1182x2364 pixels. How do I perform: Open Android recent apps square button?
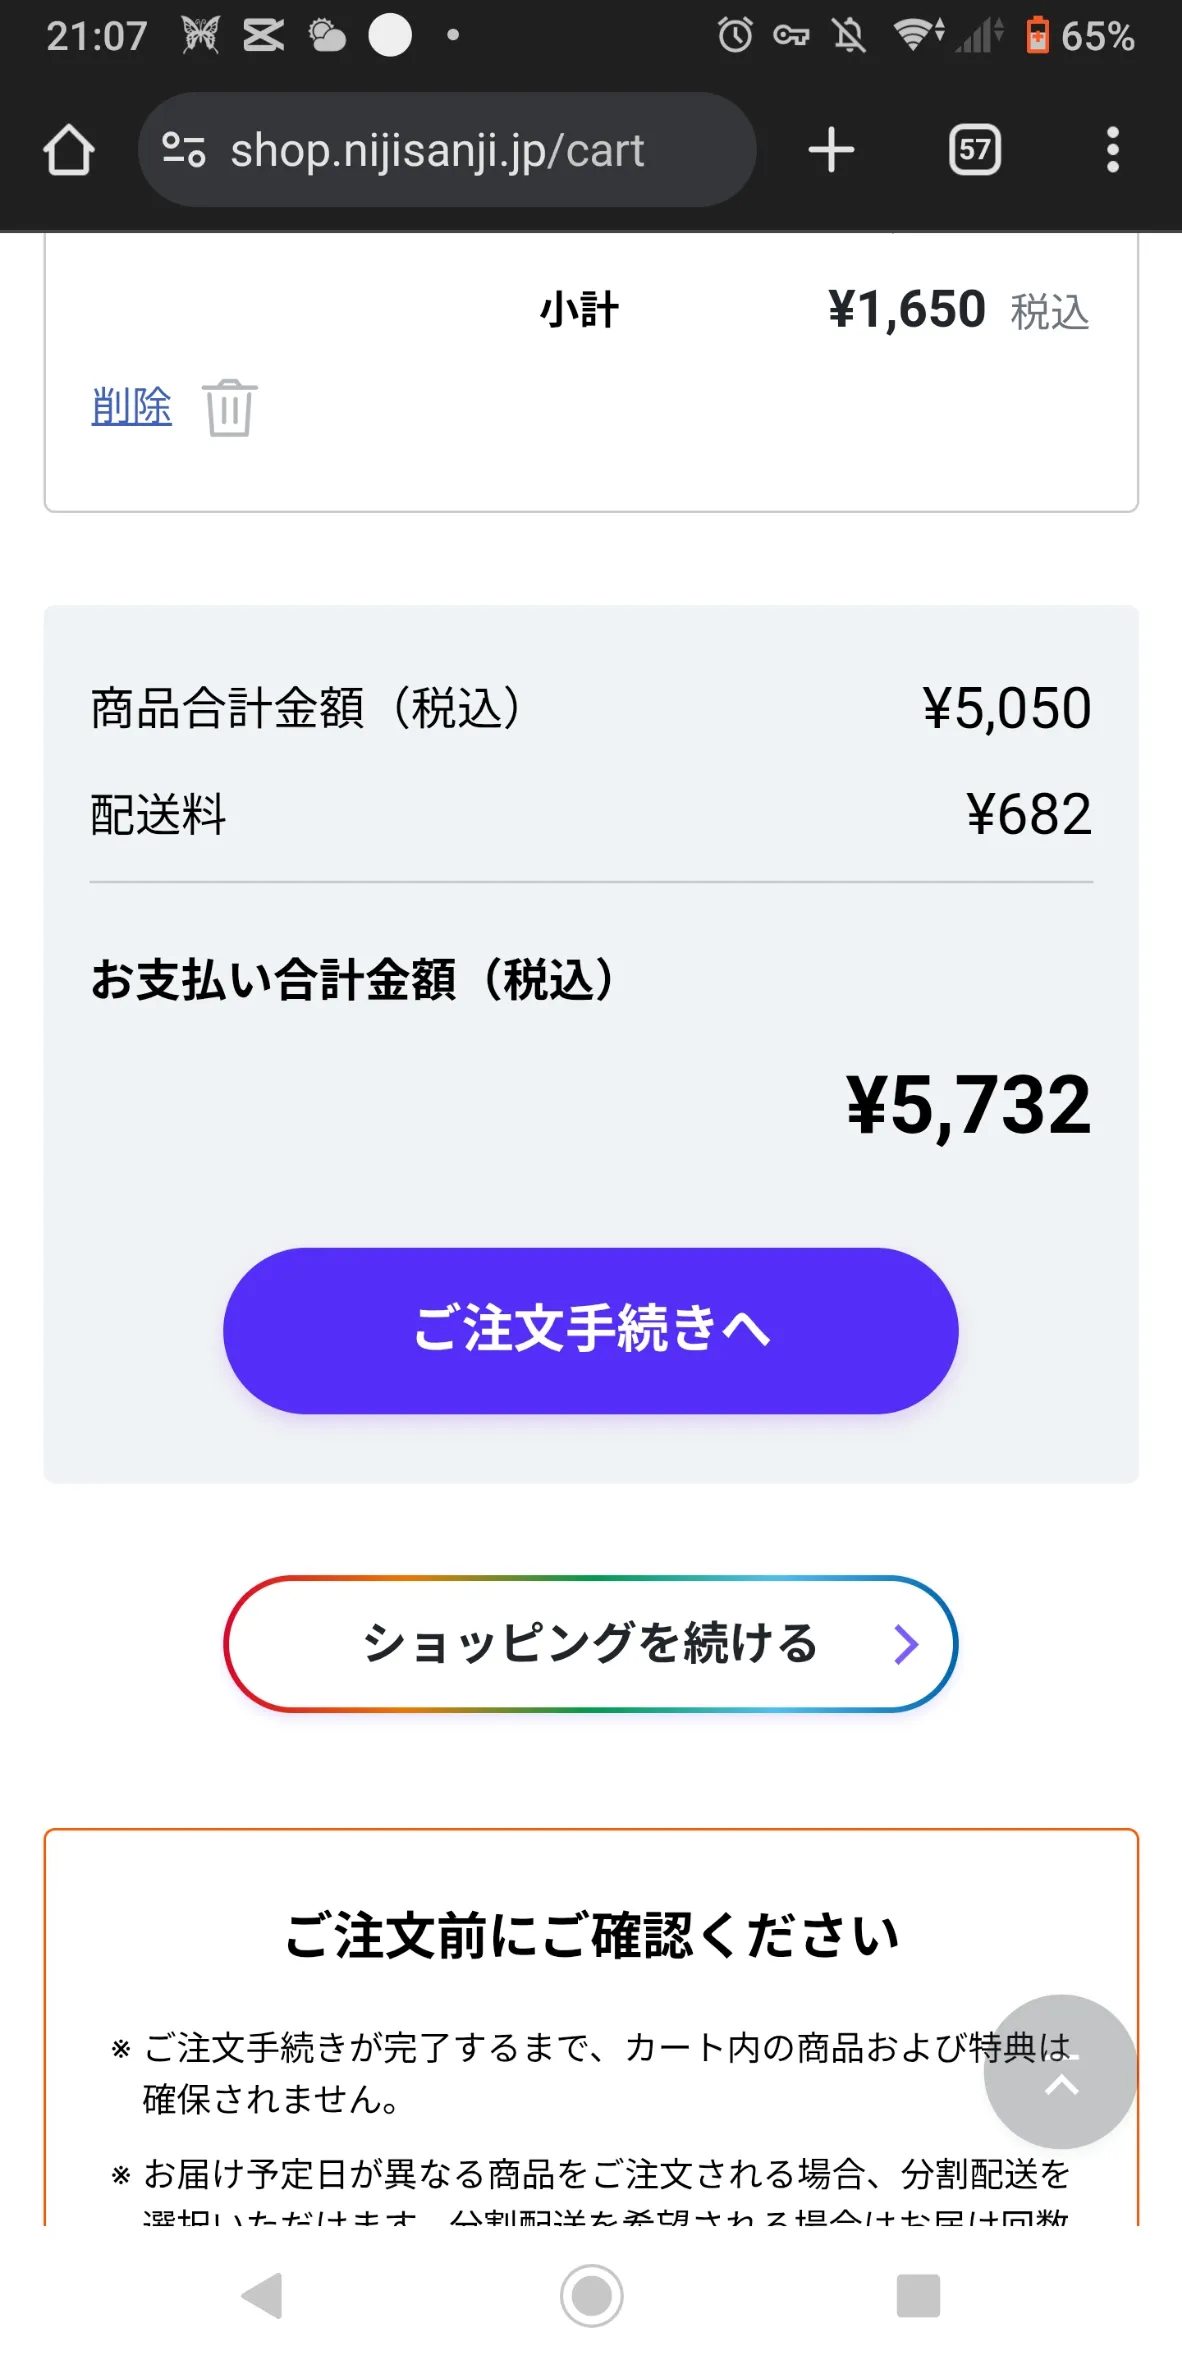tap(918, 2295)
